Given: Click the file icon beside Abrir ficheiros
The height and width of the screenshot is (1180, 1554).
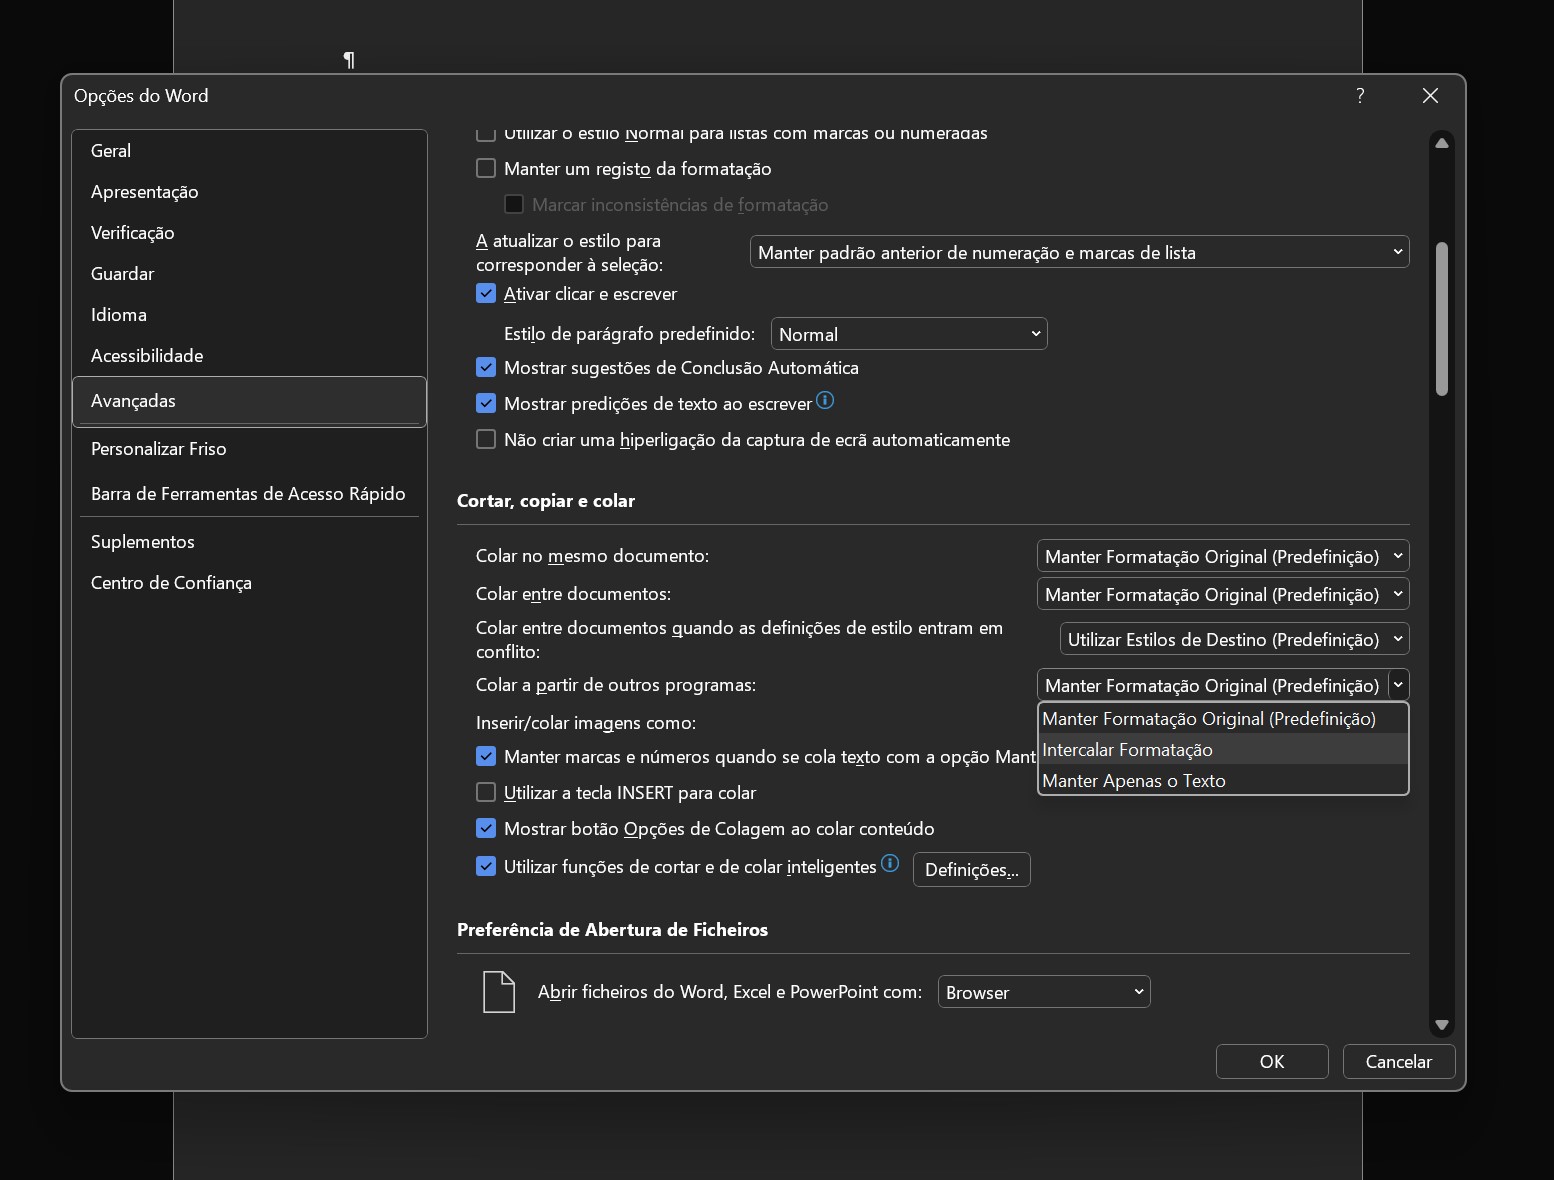Looking at the screenshot, I should pyautogui.click(x=499, y=992).
